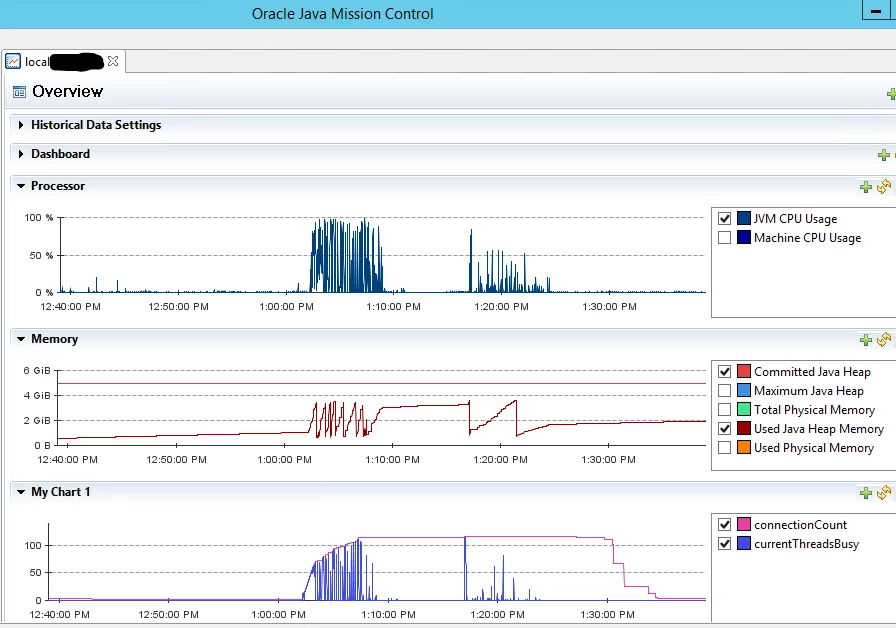The height and width of the screenshot is (628, 896).
Task: Uncheck JVM CPU Usage checkbox
Action: tap(725, 218)
